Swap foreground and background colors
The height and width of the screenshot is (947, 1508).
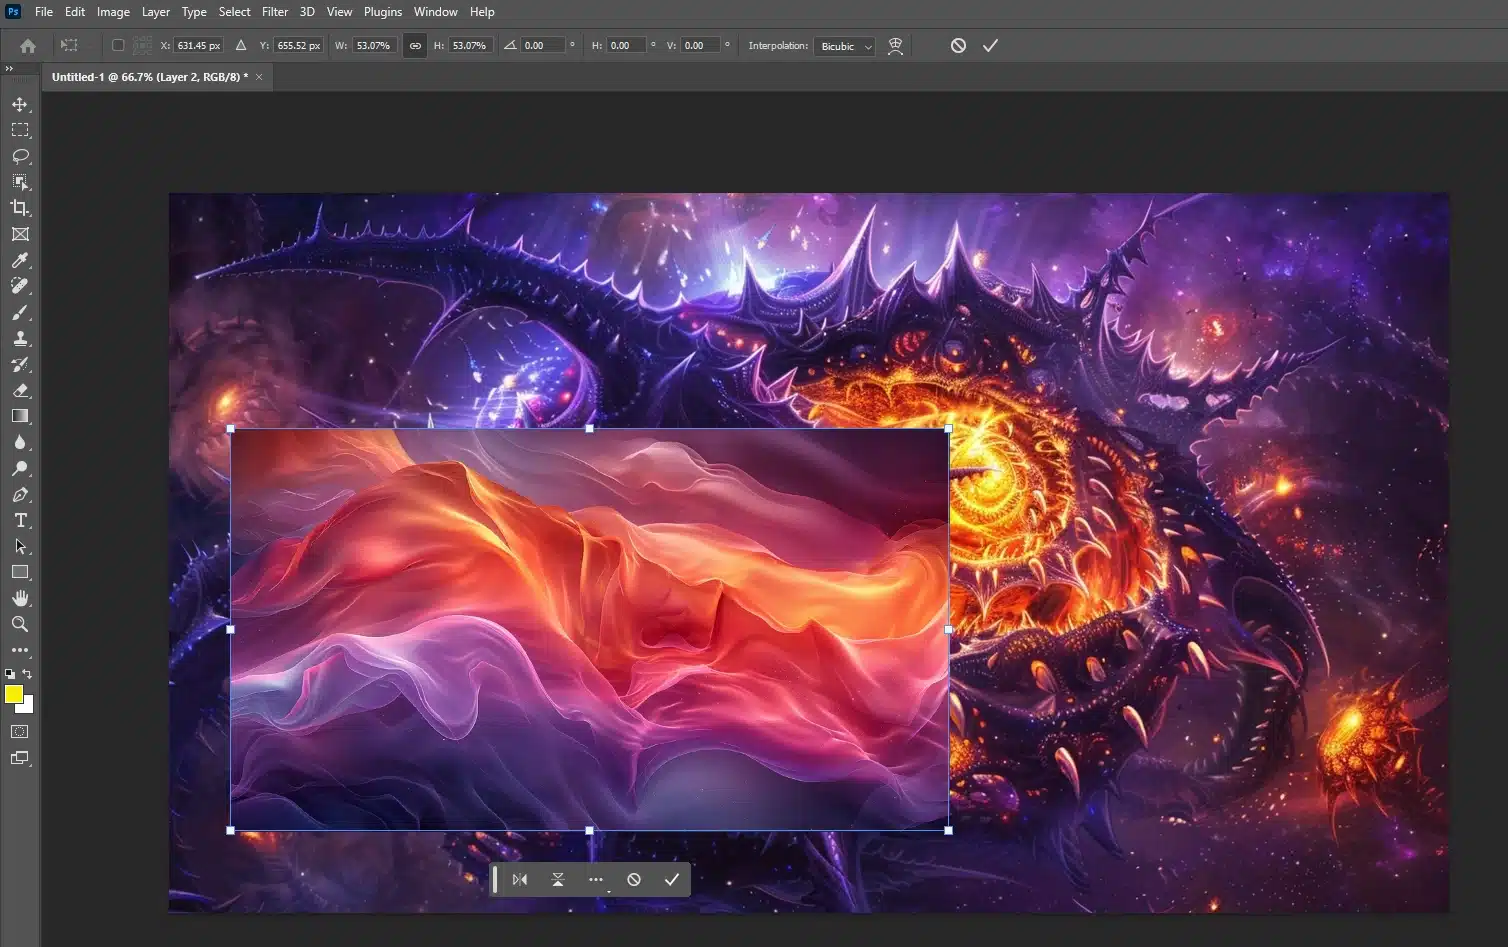click(28, 674)
